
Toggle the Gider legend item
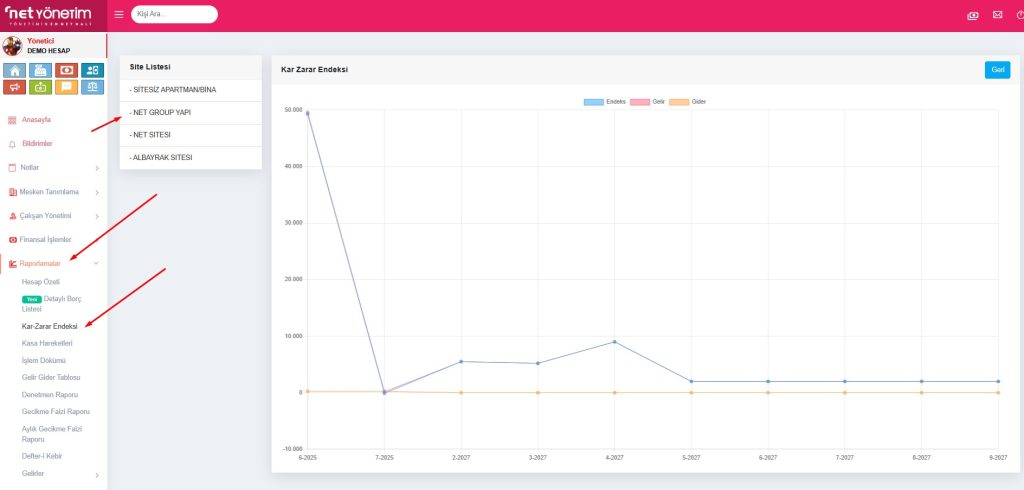click(x=687, y=102)
